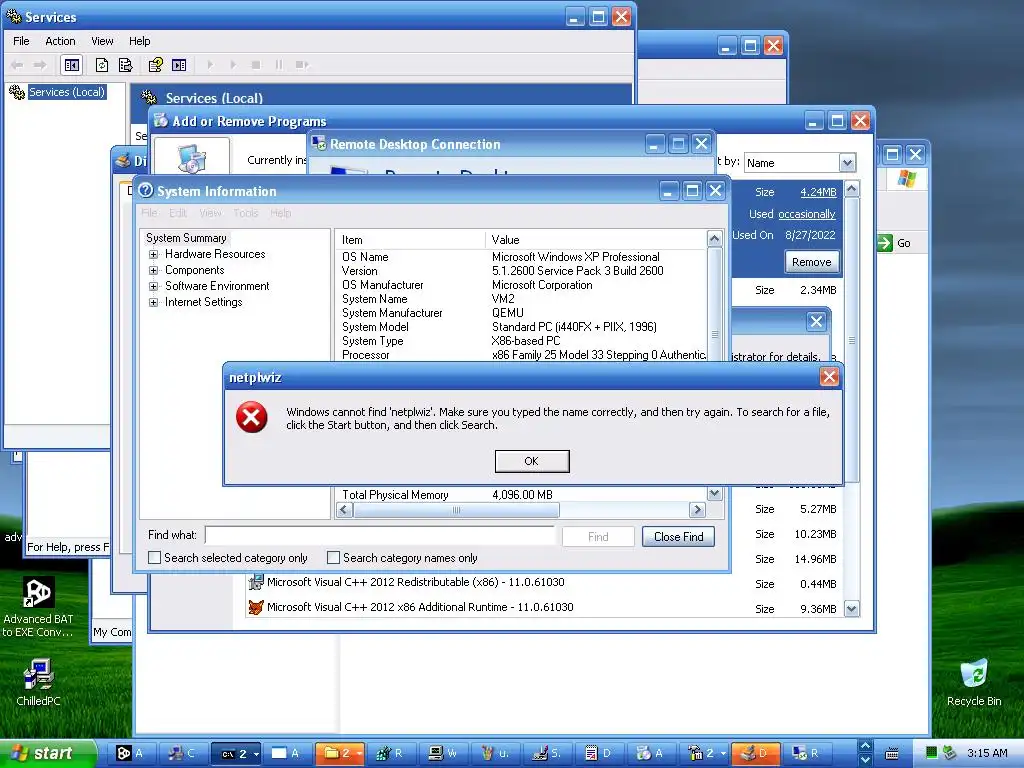Click scroll-right arrow of System Information list
The width and height of the screenshot is (1024, 768).
[x=697, y=509]
